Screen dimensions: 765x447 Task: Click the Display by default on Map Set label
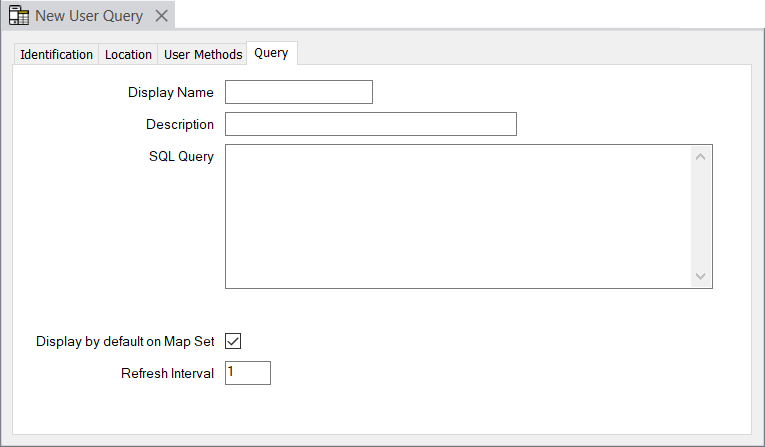coord(125,341)
